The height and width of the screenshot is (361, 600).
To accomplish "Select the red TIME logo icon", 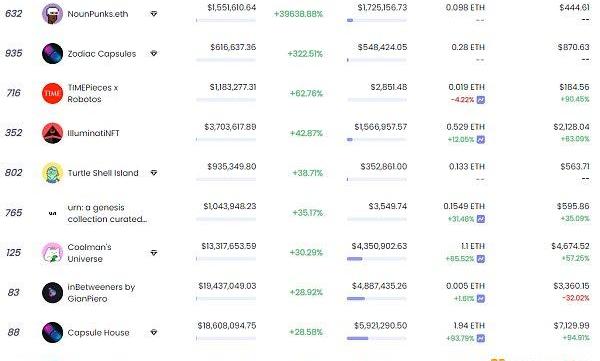I will 52,93.
